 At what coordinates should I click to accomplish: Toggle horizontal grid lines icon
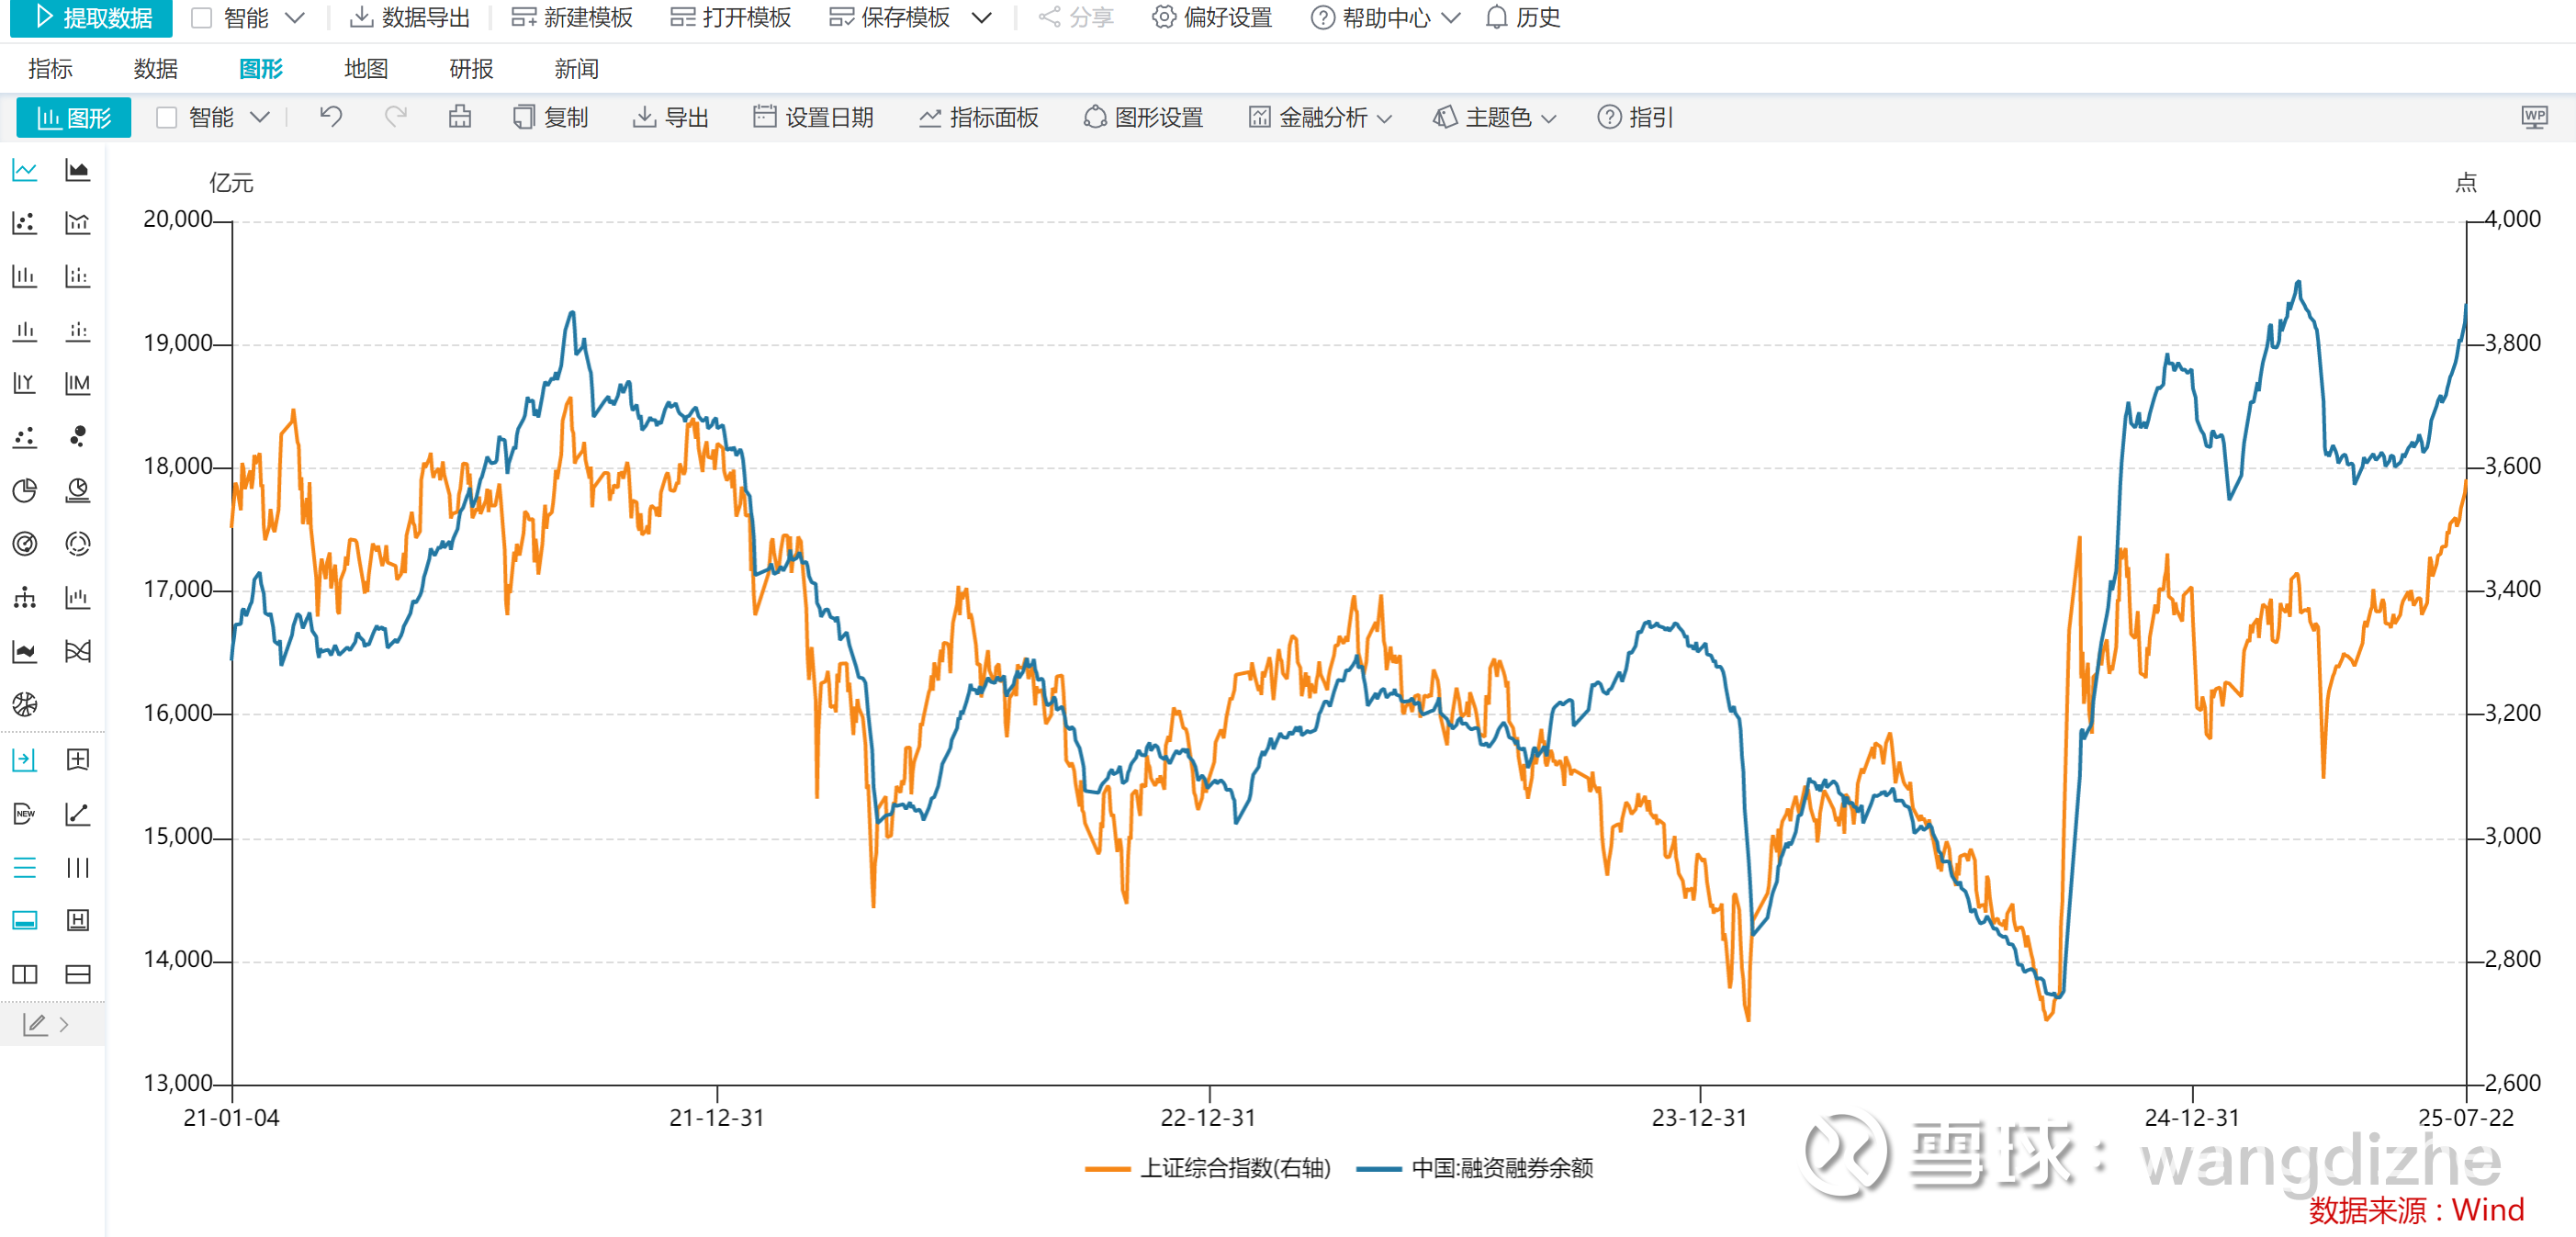click(x=25, y=867)
